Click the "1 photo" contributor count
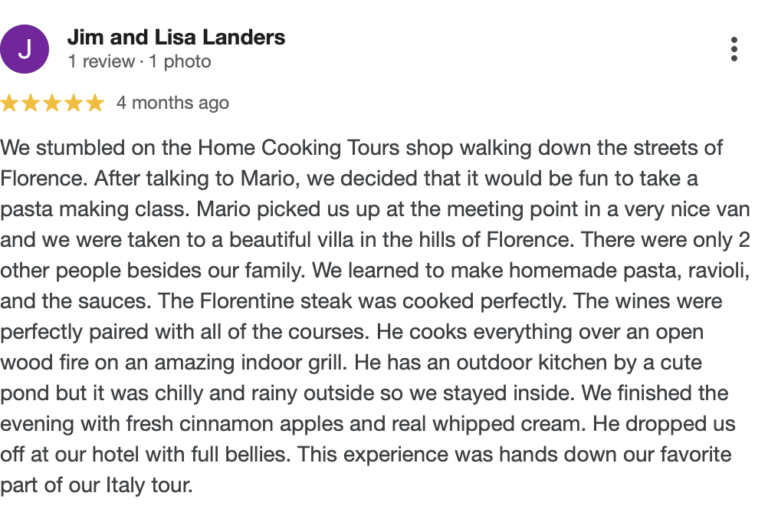Image resolution: width=768 pixels, height=506 pixels. tap(180, 62)
